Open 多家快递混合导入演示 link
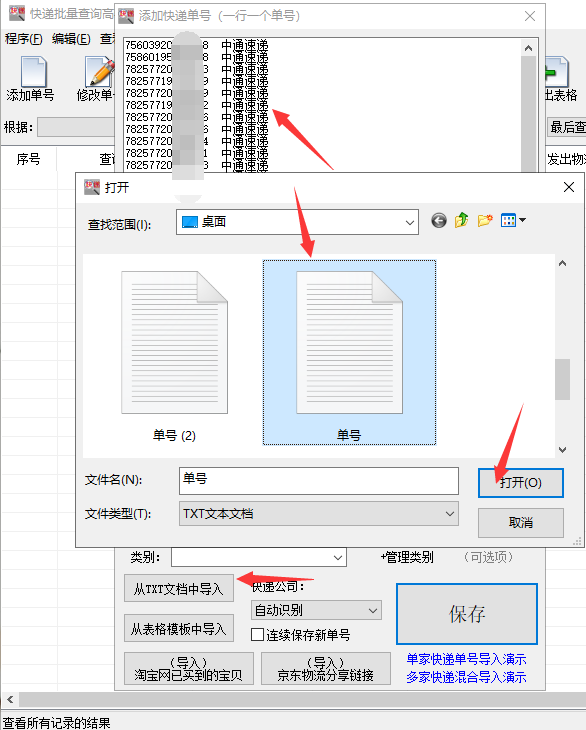The width and height of the screenshot is (586, 730). click(x=466, y=677)
